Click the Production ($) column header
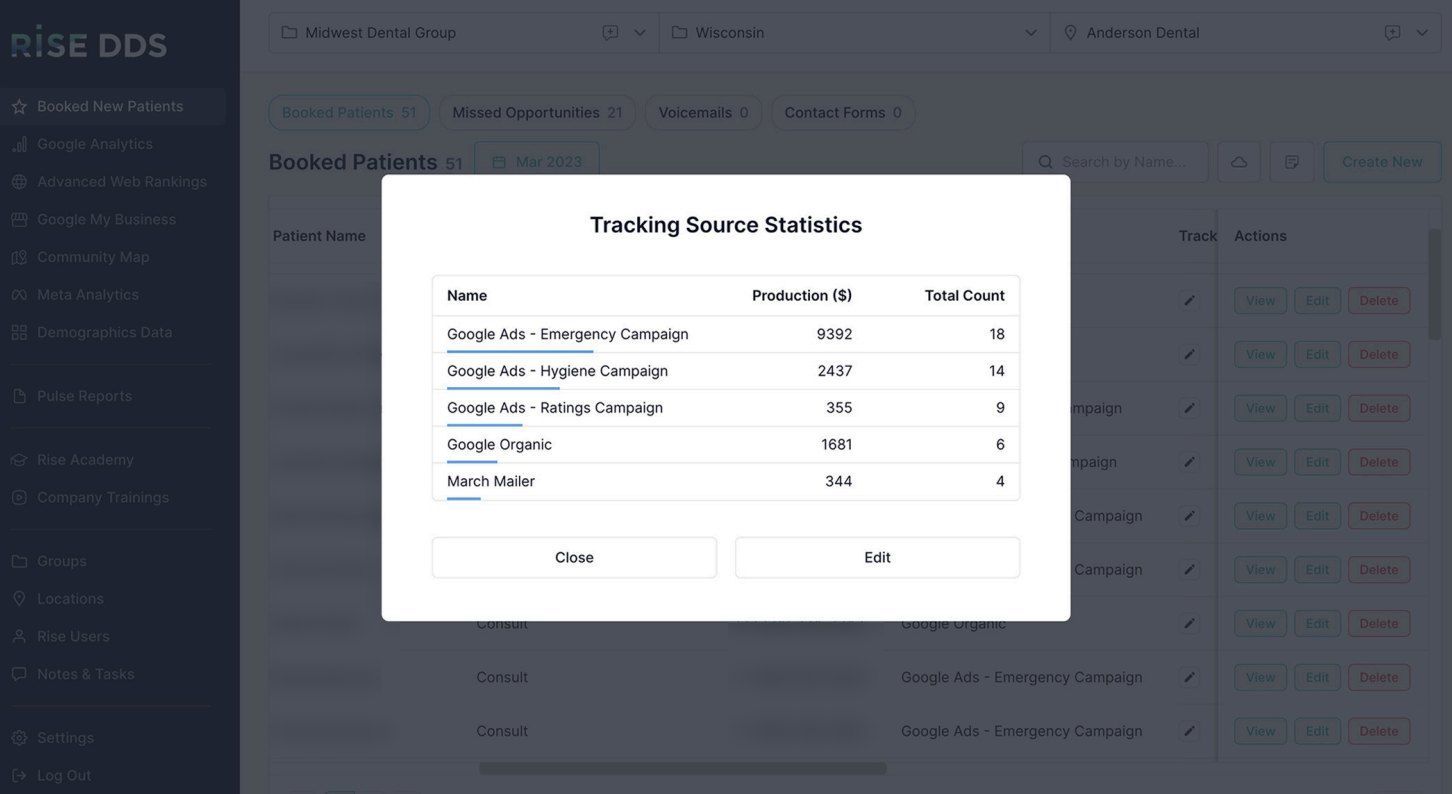The image size is (1452, 794). [x=802, y=296]
